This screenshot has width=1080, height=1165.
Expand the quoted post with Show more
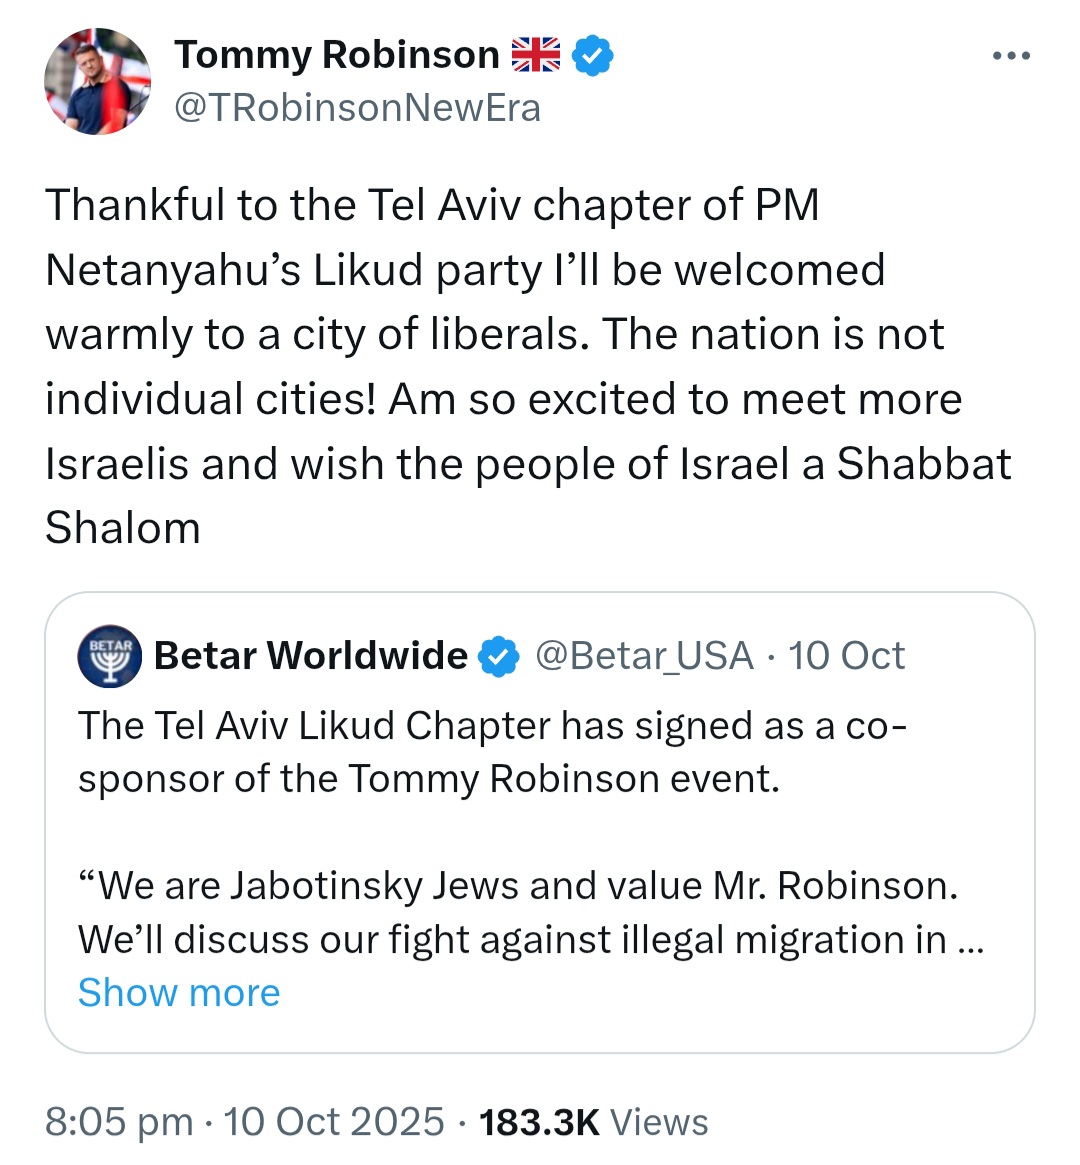[x=179, y=993]
